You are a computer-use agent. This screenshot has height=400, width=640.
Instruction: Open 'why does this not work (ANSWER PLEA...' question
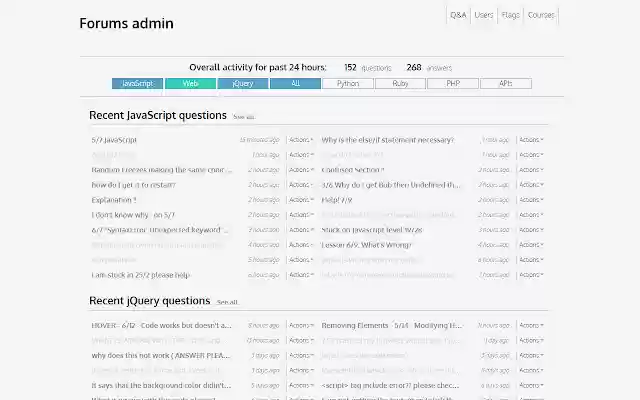pos(161,356)
